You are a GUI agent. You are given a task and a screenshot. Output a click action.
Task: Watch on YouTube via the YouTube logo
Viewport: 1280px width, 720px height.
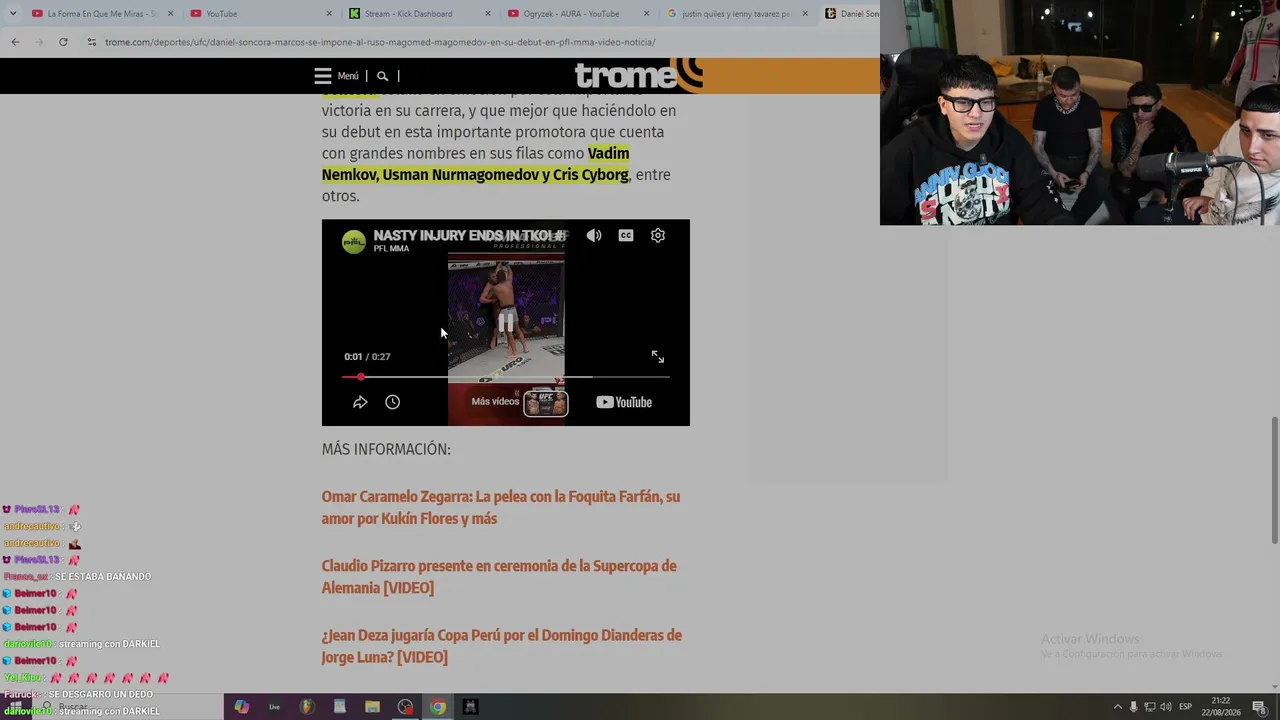coord(624,402)
